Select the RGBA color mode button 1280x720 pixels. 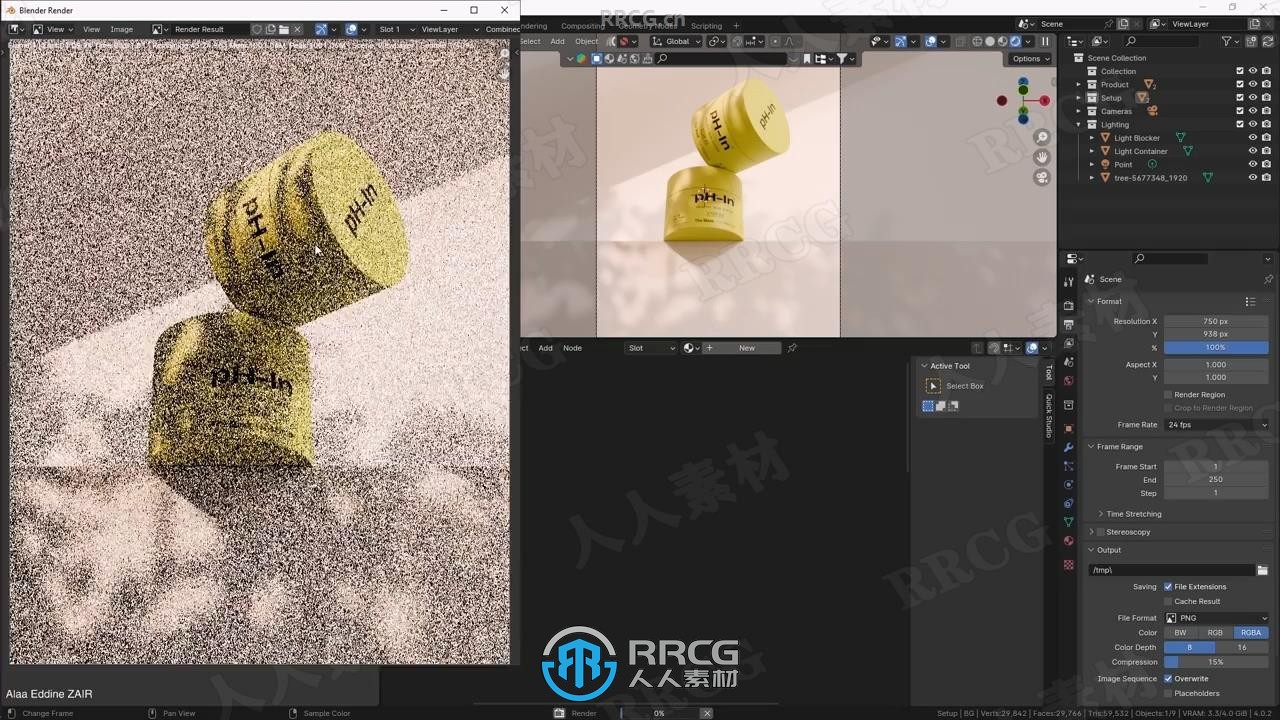click(x=1251, y=633)
